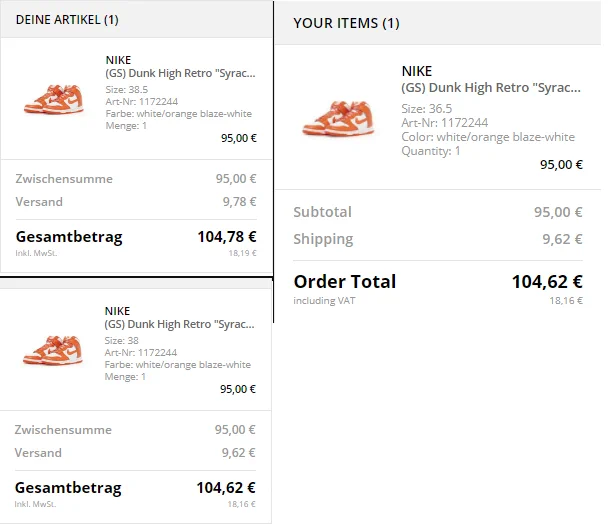This screenshot has height=525, width=616.
Task: Open product title above Size: 38
Action: (180, 324)
